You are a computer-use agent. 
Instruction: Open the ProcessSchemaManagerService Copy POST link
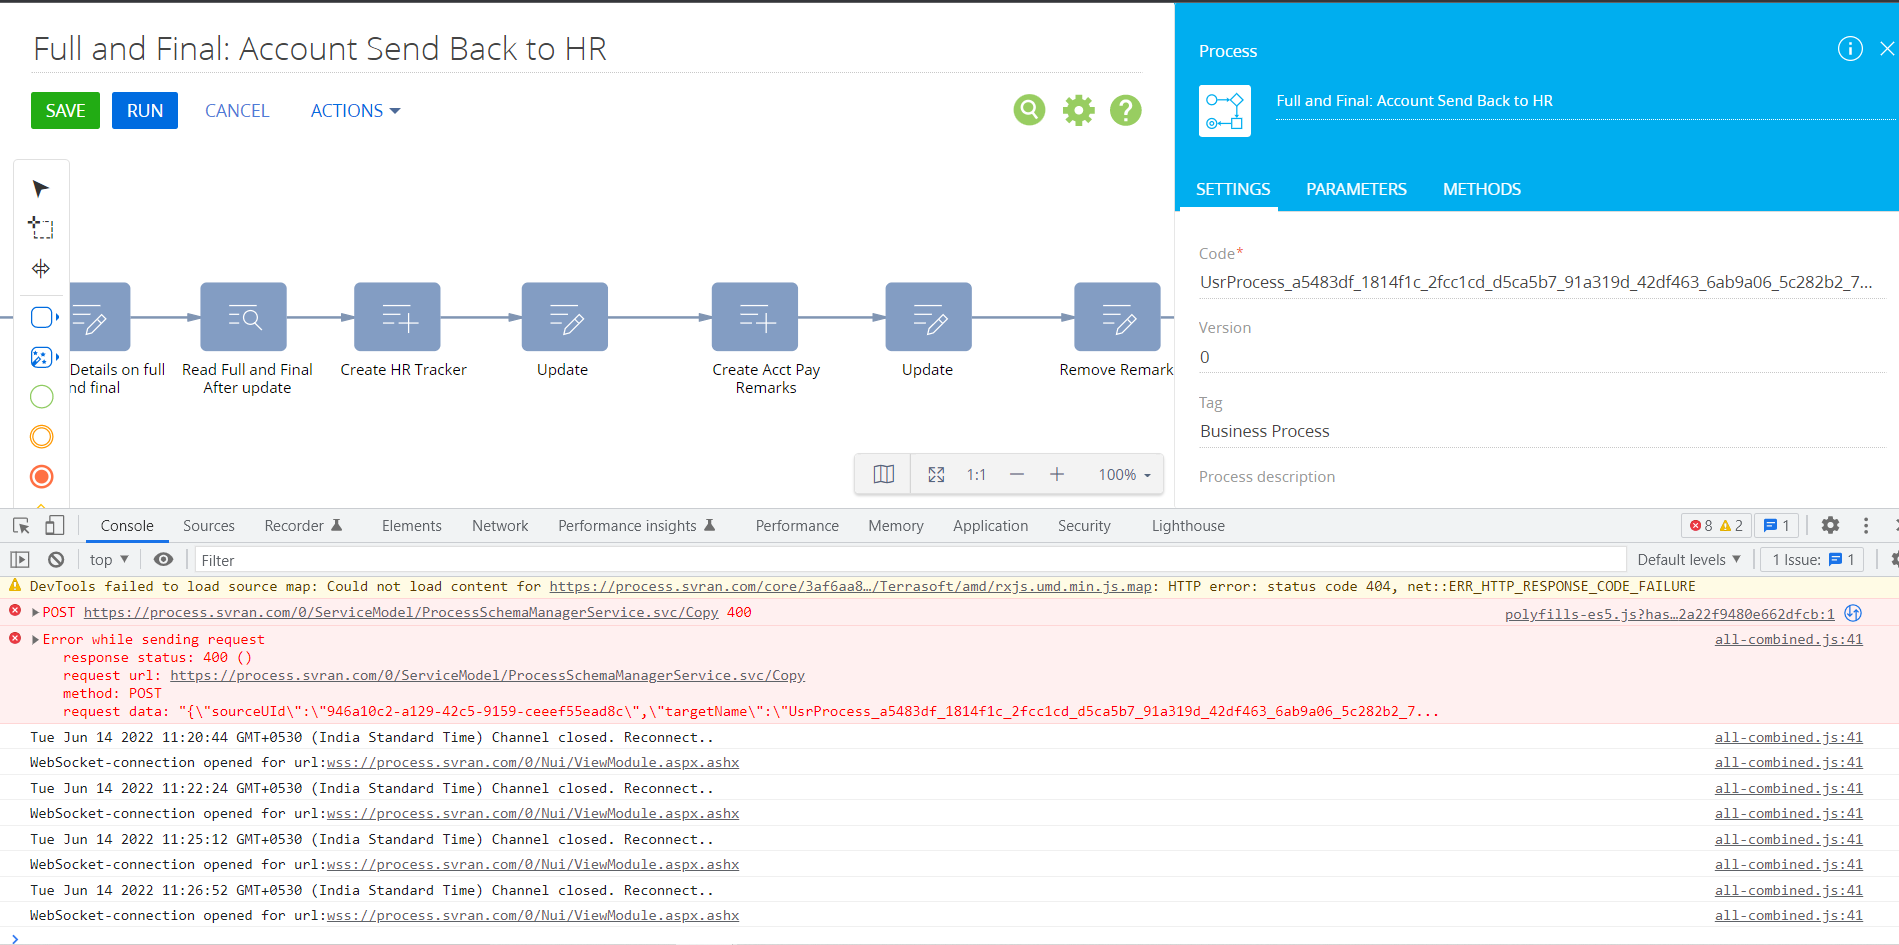coord(401,612)
